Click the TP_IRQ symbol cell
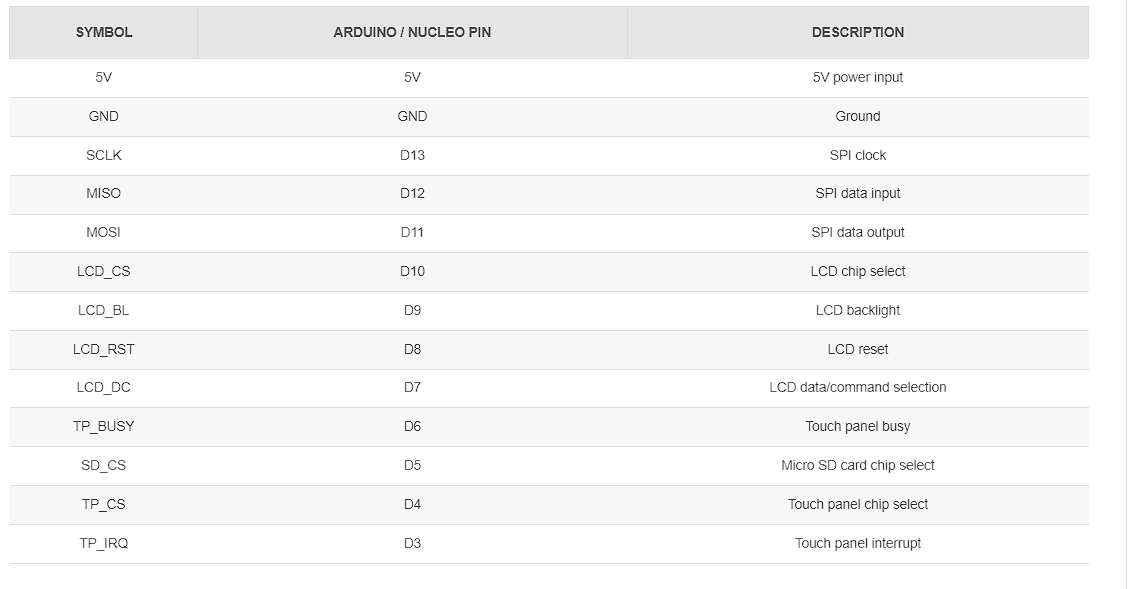The height and width of the screenshot is (589, 1131). click(x=104, y=543)
